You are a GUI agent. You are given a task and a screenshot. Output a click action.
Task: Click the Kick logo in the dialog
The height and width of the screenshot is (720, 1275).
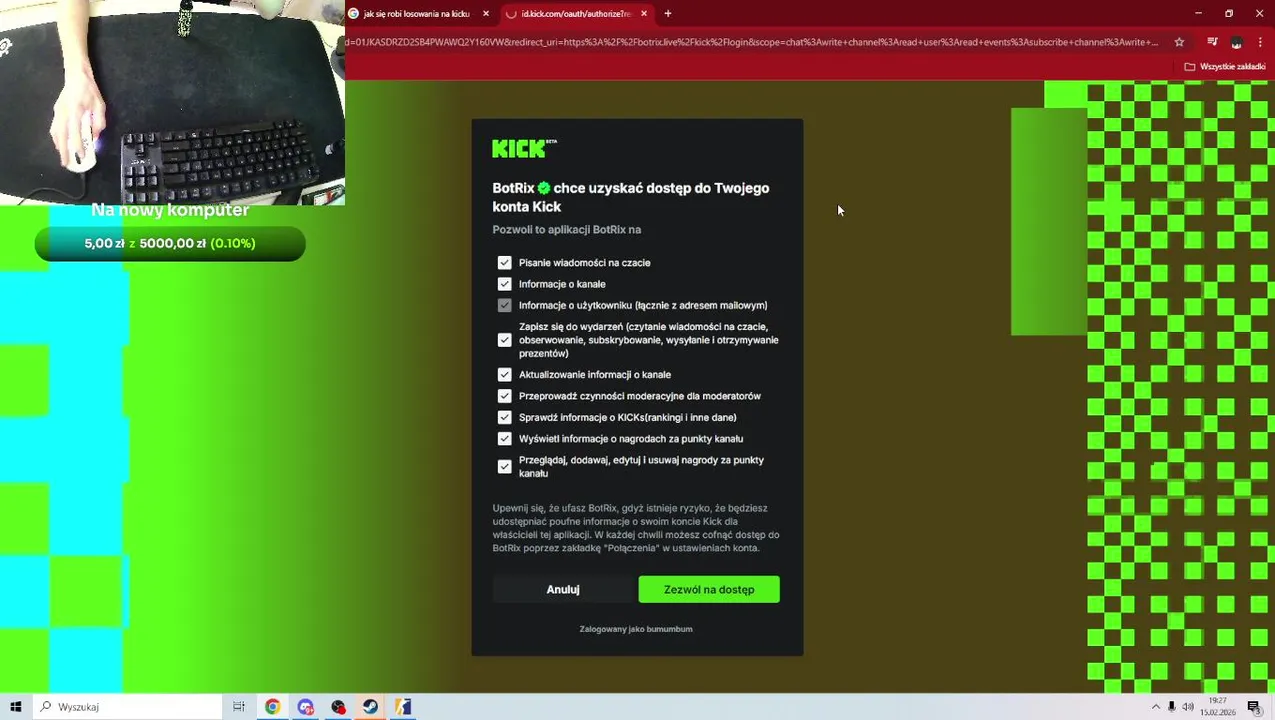(x=524, y=149)
